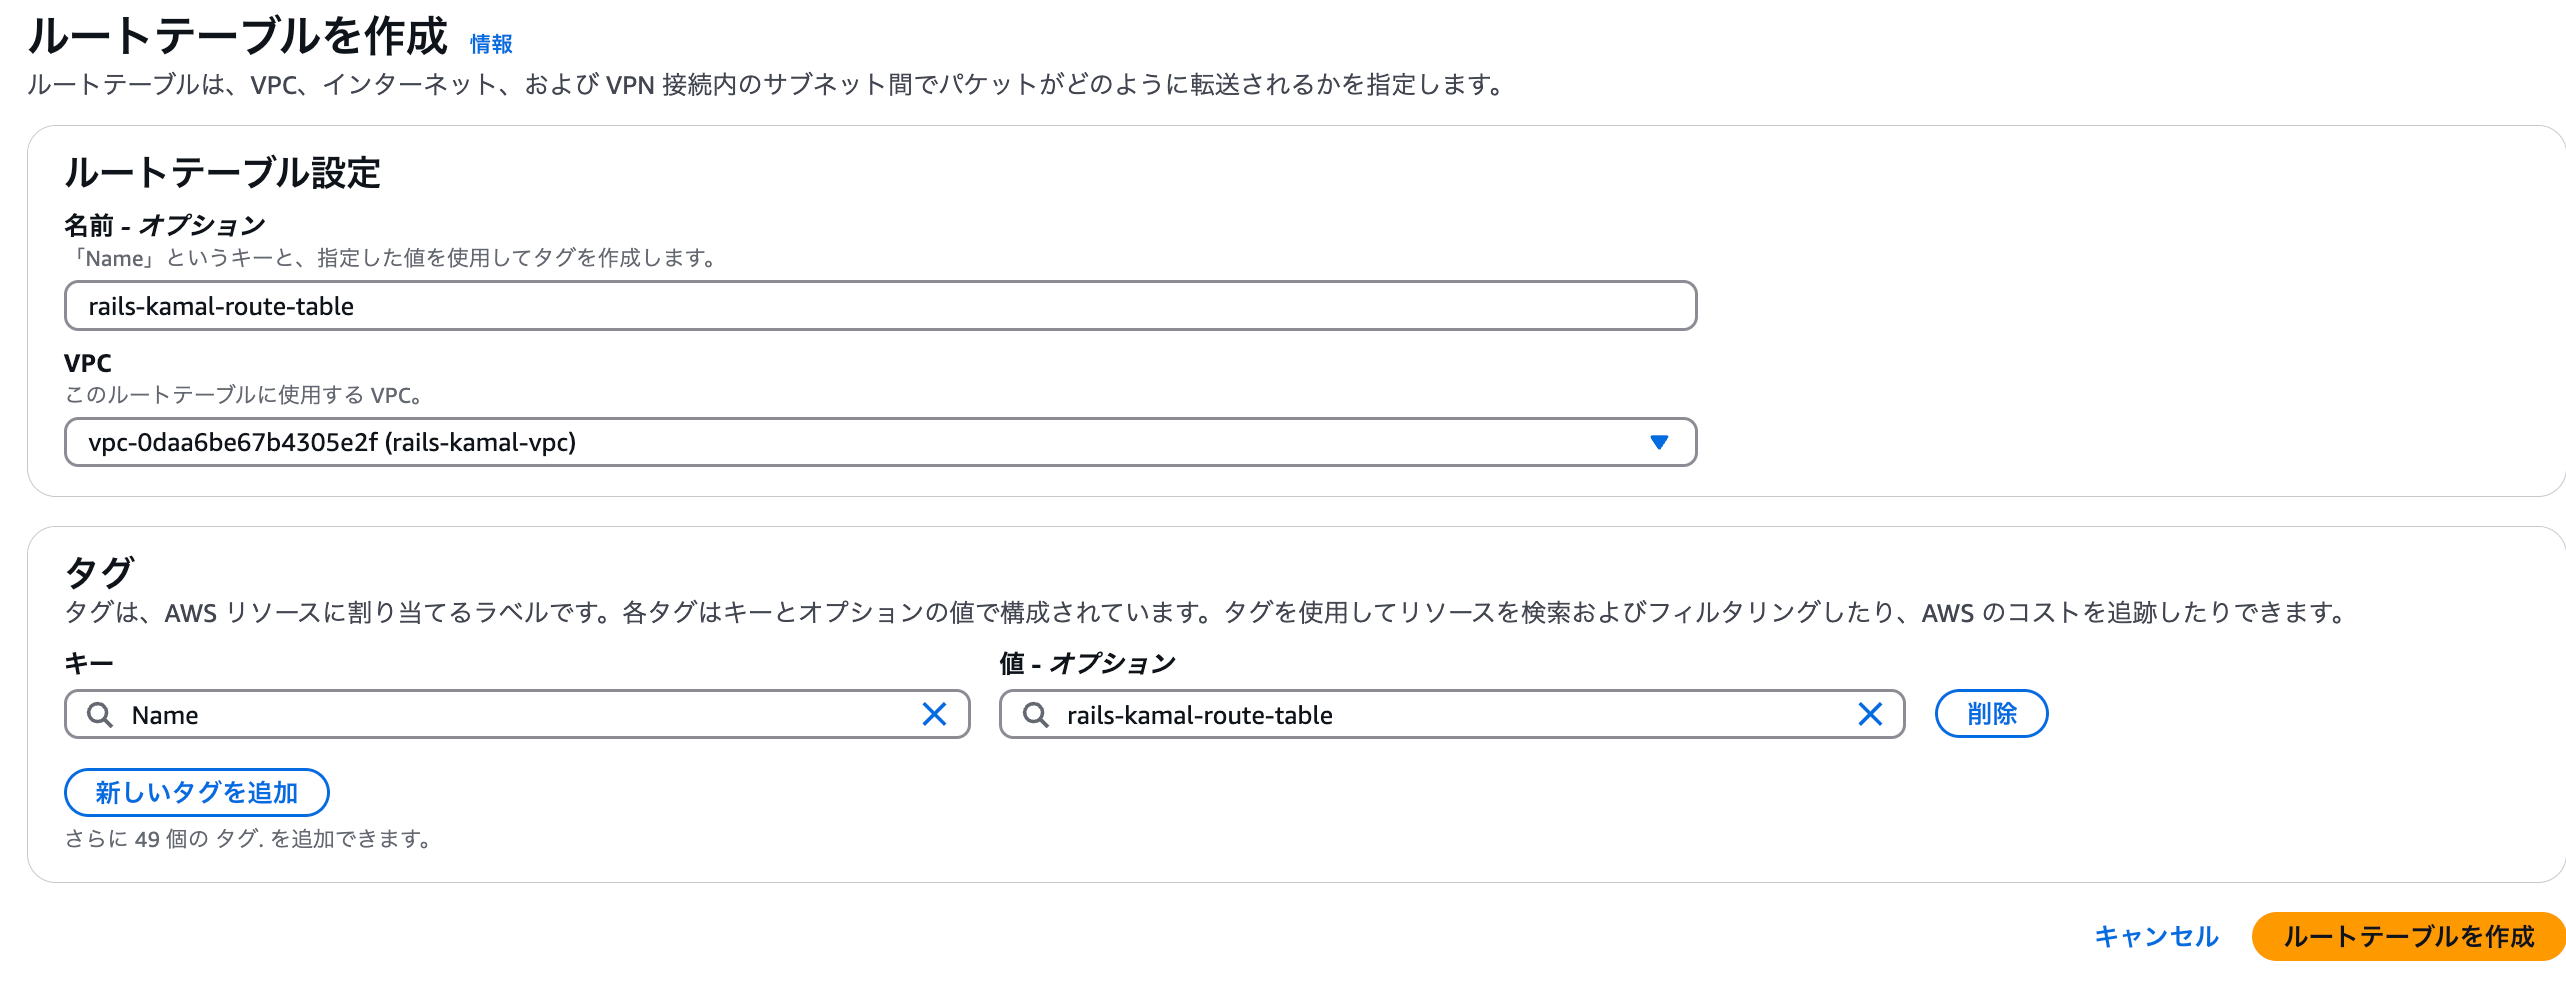Click the ルートテーブルを作成 page title
2566x1000 pixels.
(x=237, y=36)
